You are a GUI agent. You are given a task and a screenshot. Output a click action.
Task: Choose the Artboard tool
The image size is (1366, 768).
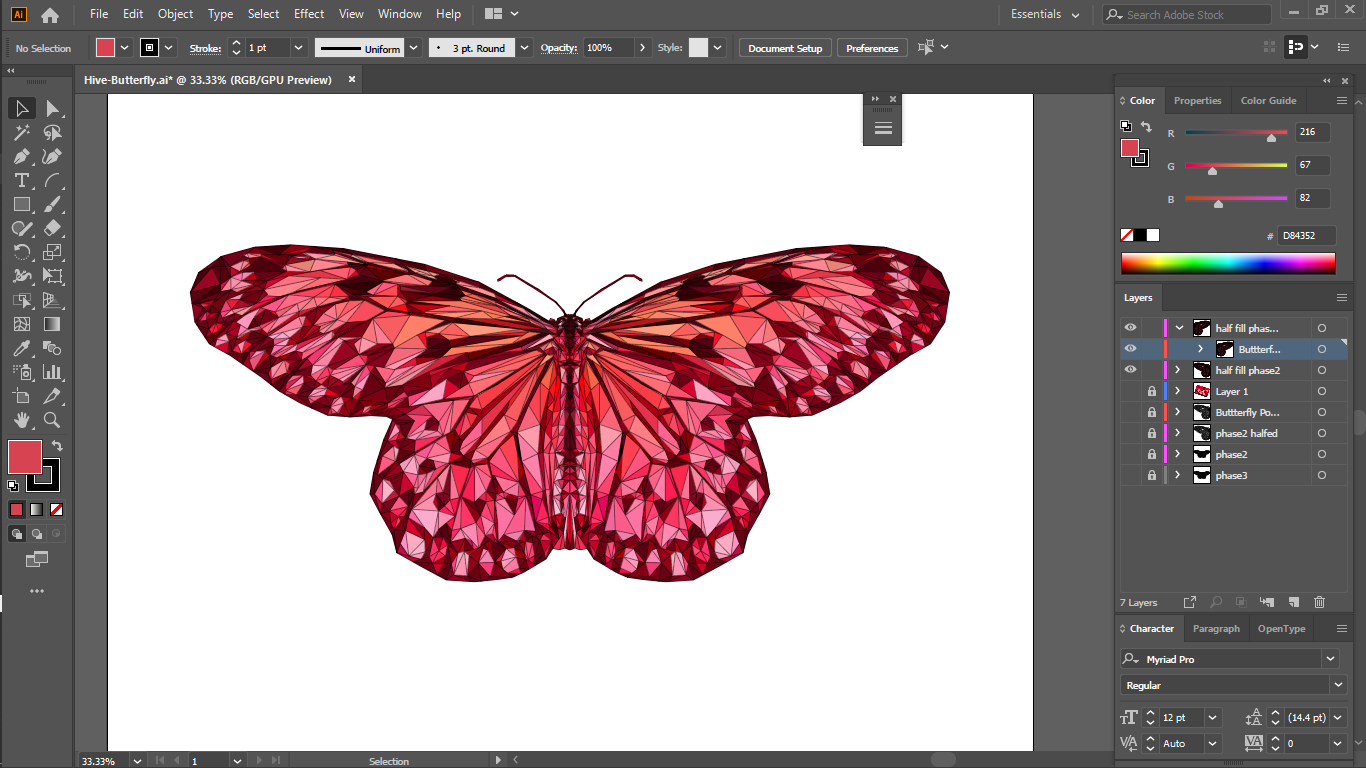(22, 396)
